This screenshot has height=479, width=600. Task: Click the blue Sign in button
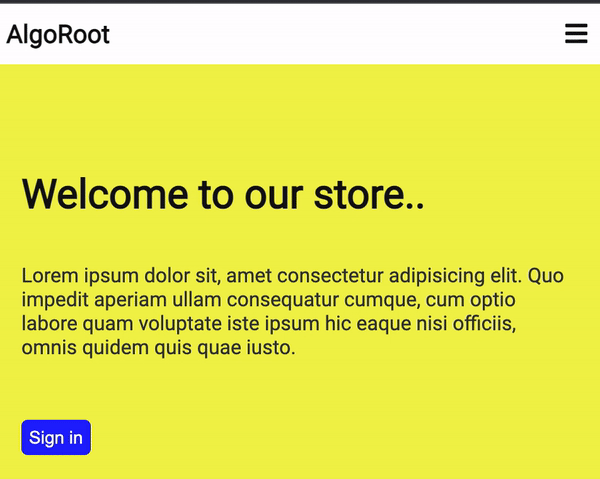click(x=56, y=437)
